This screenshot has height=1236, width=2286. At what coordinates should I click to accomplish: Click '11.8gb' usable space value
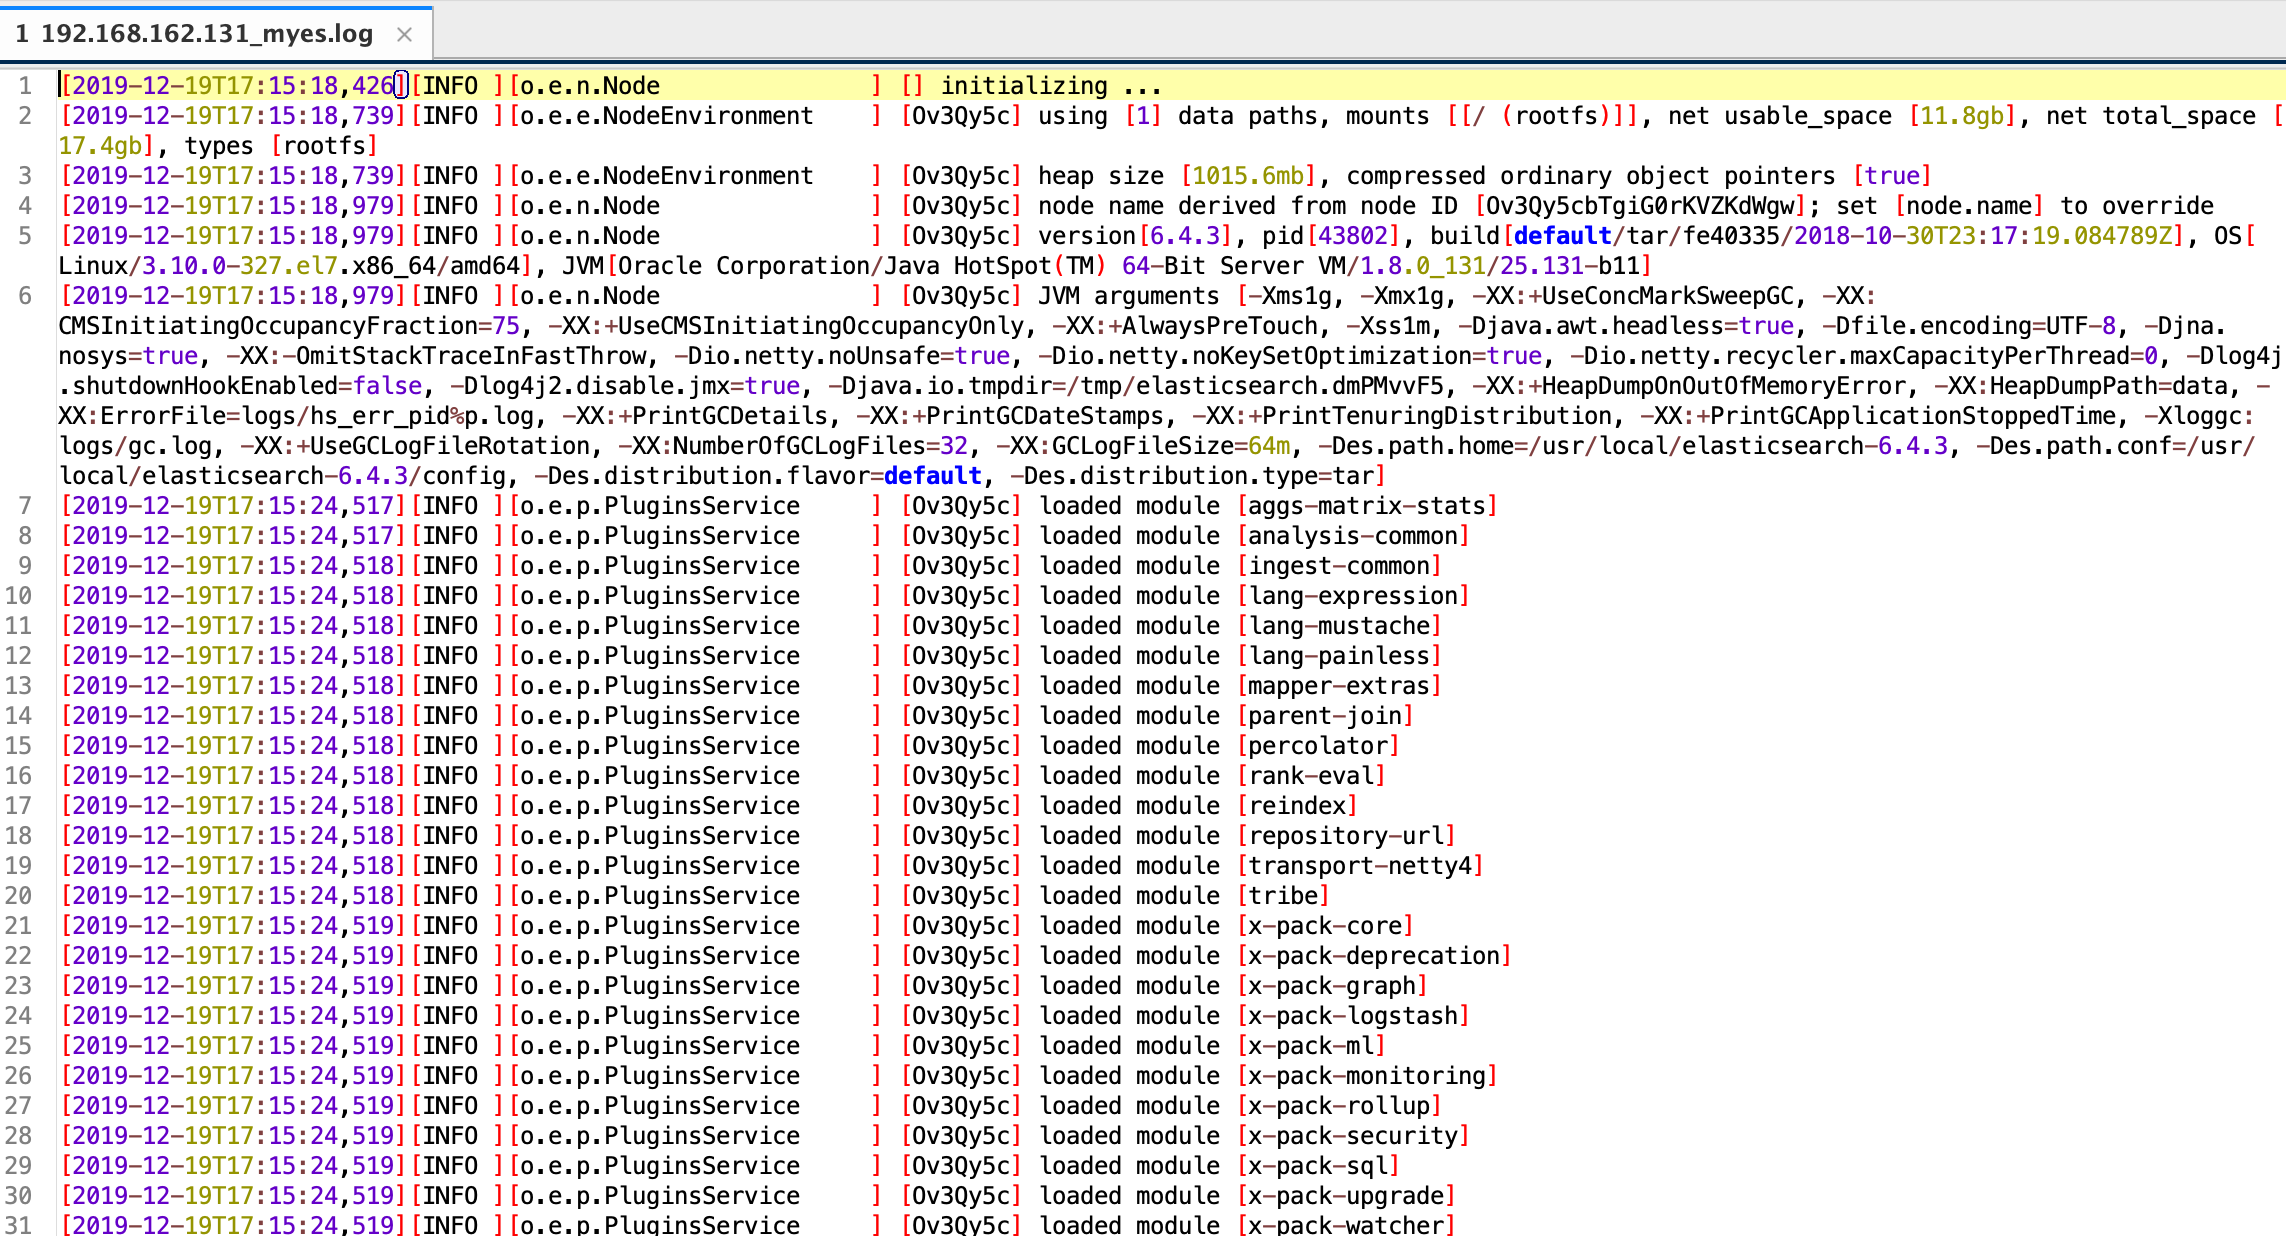point(1962,115)
